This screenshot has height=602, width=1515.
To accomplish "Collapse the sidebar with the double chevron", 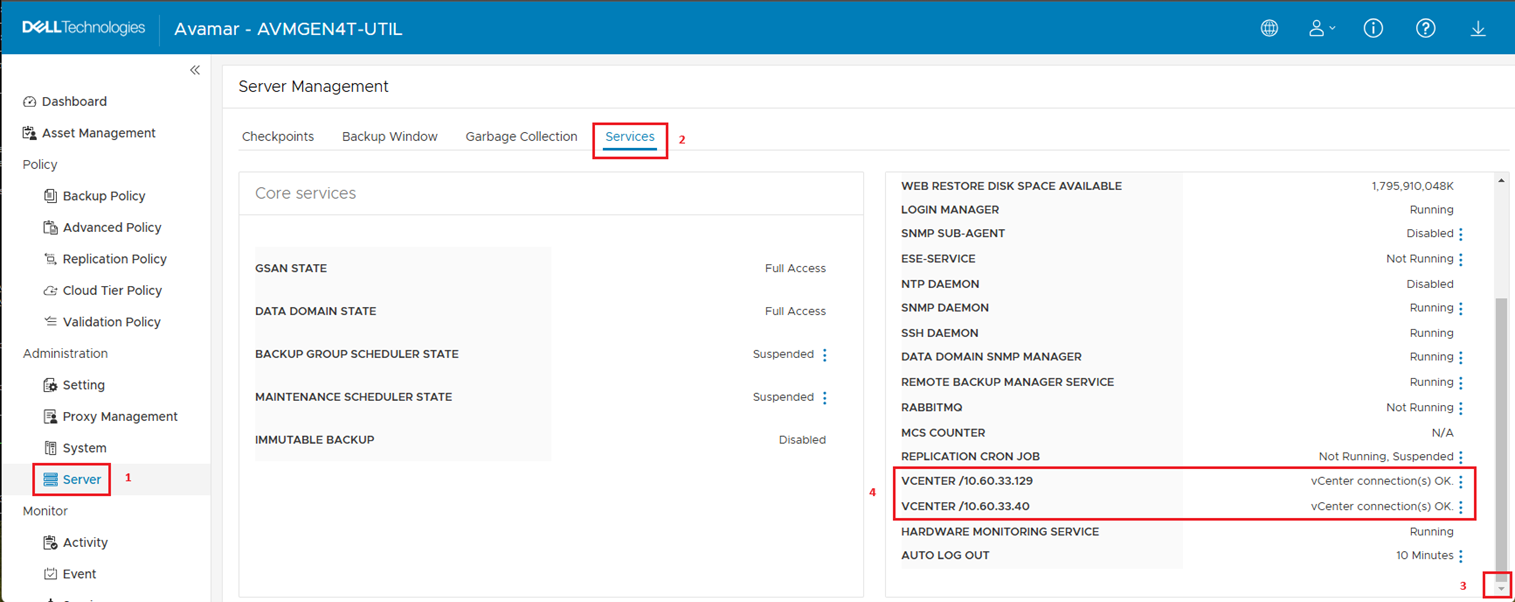I will coord(195,70).
